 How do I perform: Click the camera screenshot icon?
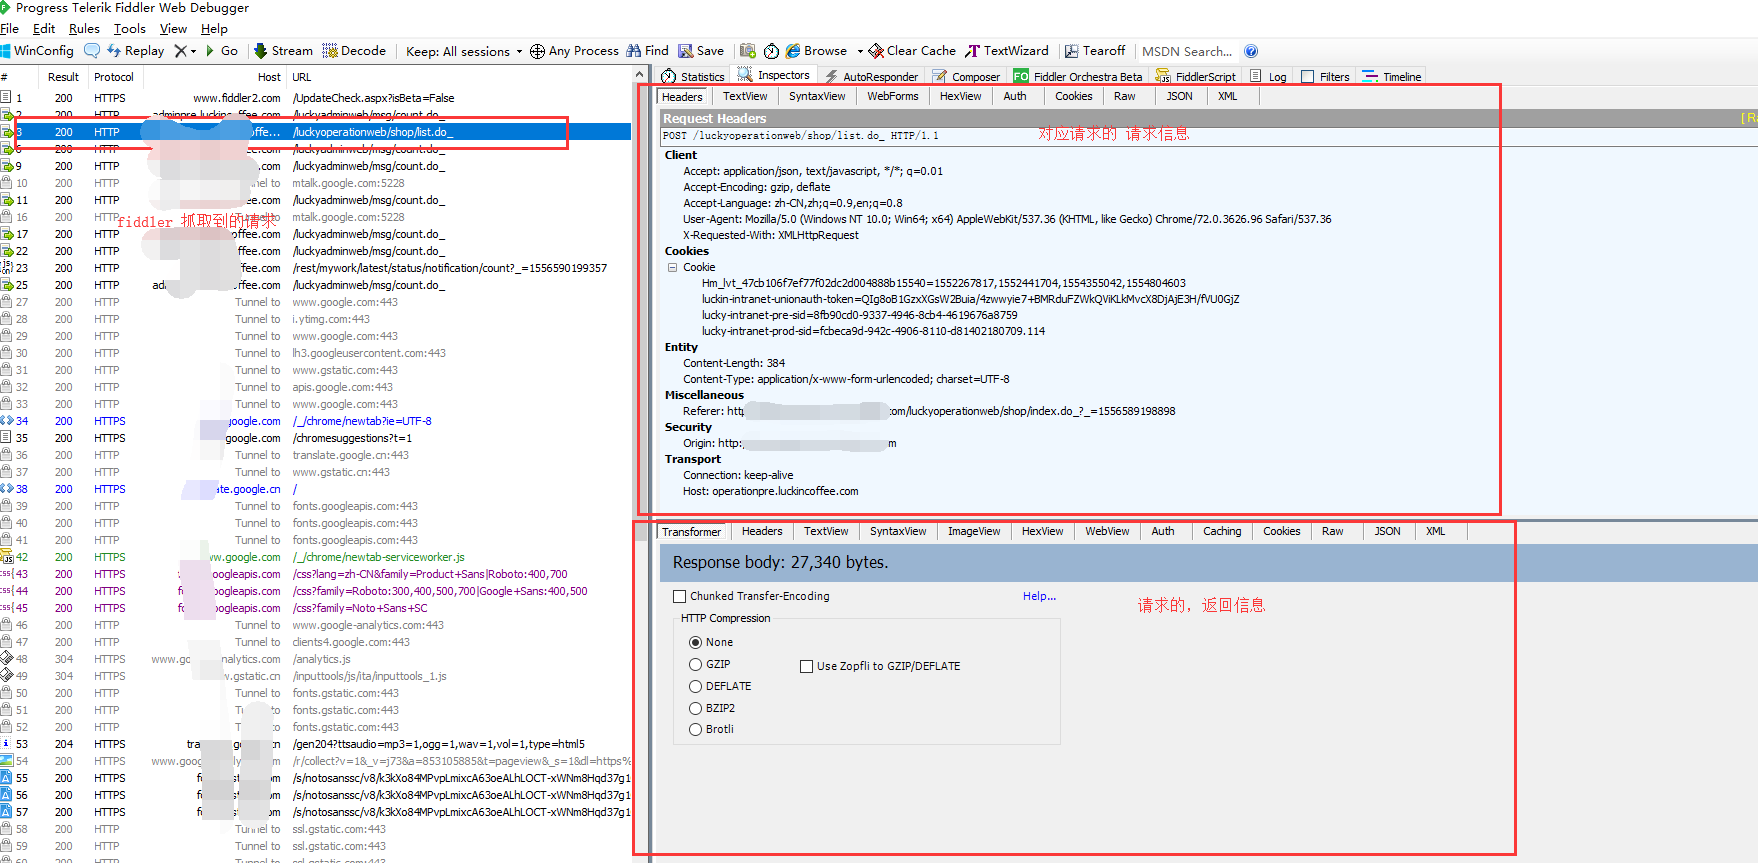(x=747, y=51)
